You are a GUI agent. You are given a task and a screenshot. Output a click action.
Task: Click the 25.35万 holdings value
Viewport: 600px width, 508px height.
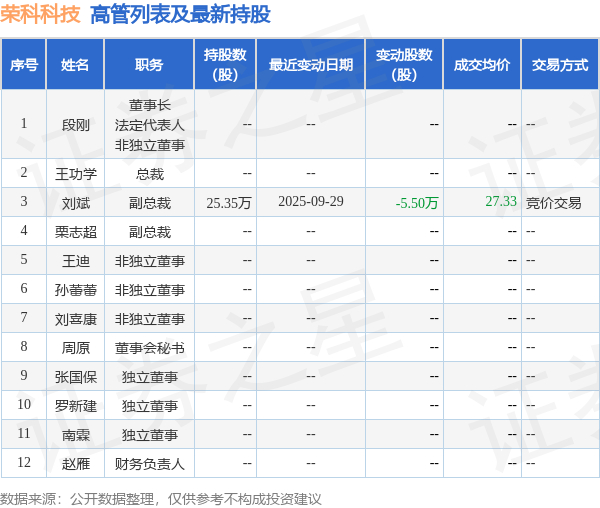click(229, 203)
